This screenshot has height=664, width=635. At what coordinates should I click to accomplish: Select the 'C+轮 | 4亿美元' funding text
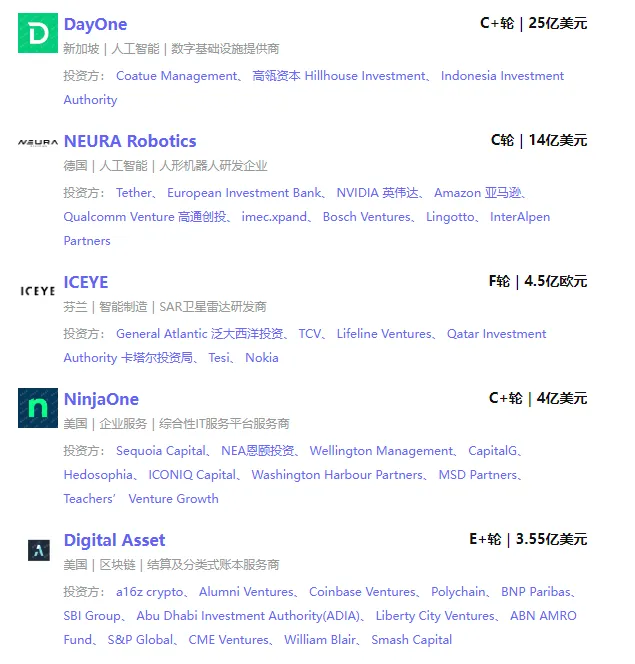click(538, 398)
